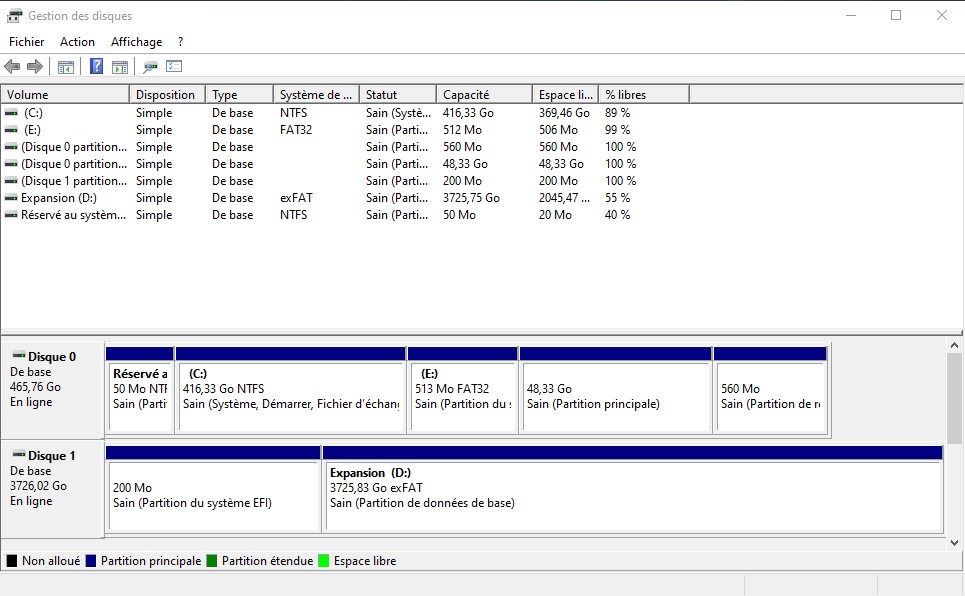Toggle the console tree pane icon
The image size is (965, 596).
(66, 67)
